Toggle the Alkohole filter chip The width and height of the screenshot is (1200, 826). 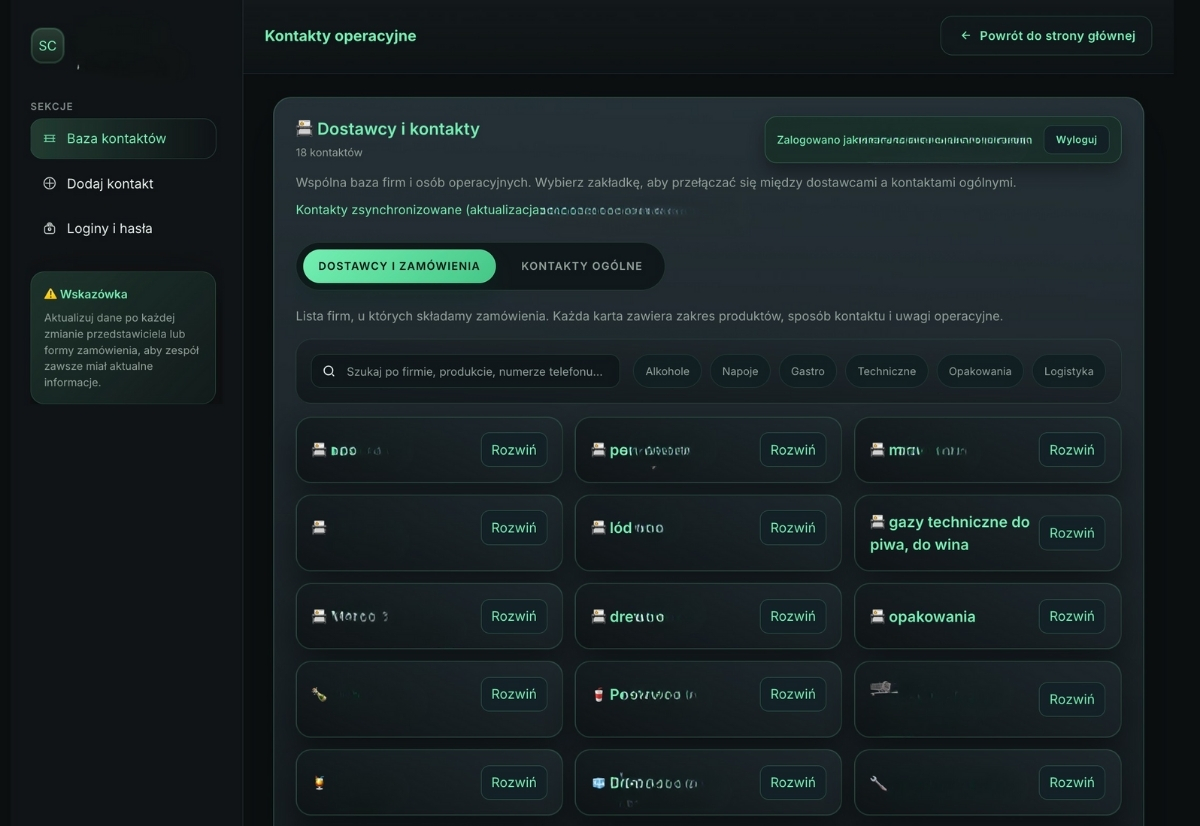(666, 370)
